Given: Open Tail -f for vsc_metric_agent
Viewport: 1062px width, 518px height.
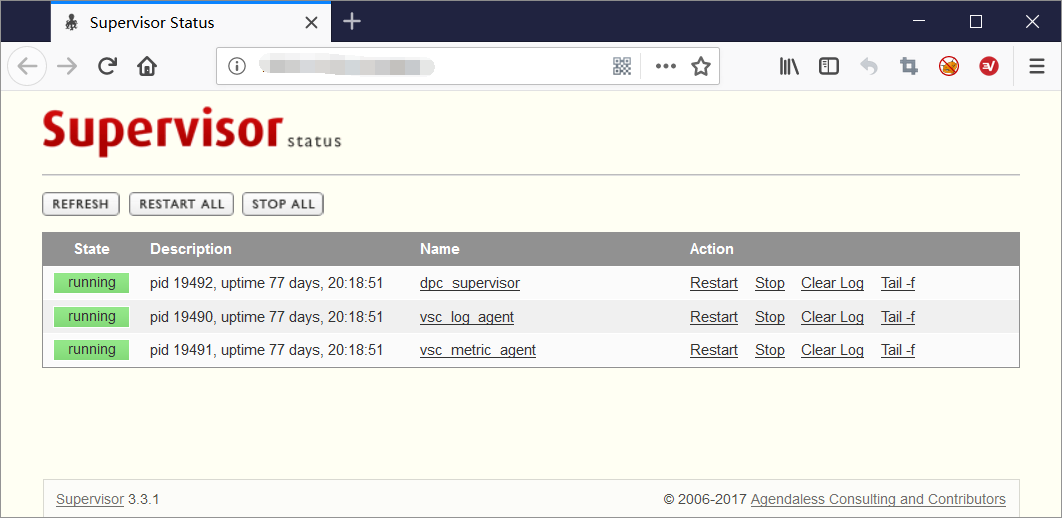Looking at the screenshot, I should tap(898, 350).
